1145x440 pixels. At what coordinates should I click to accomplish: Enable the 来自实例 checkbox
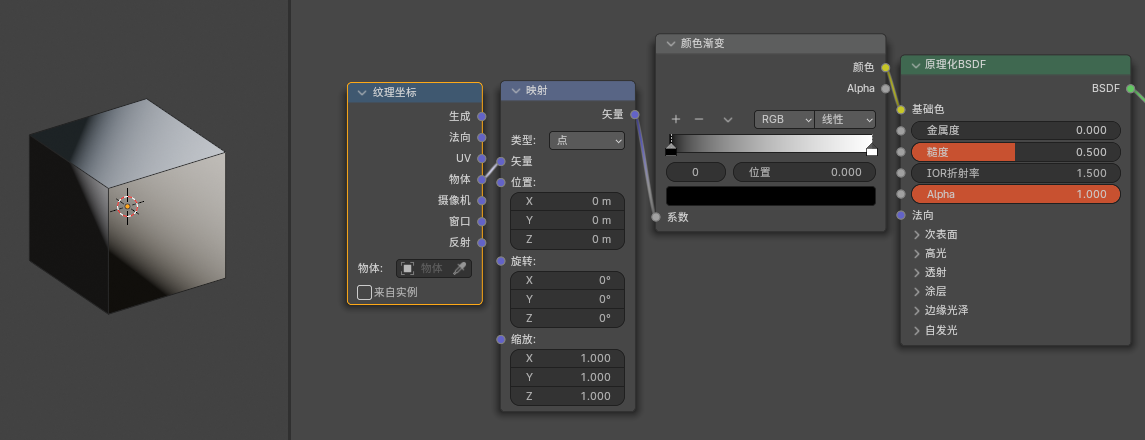click(x=365, y=292)
